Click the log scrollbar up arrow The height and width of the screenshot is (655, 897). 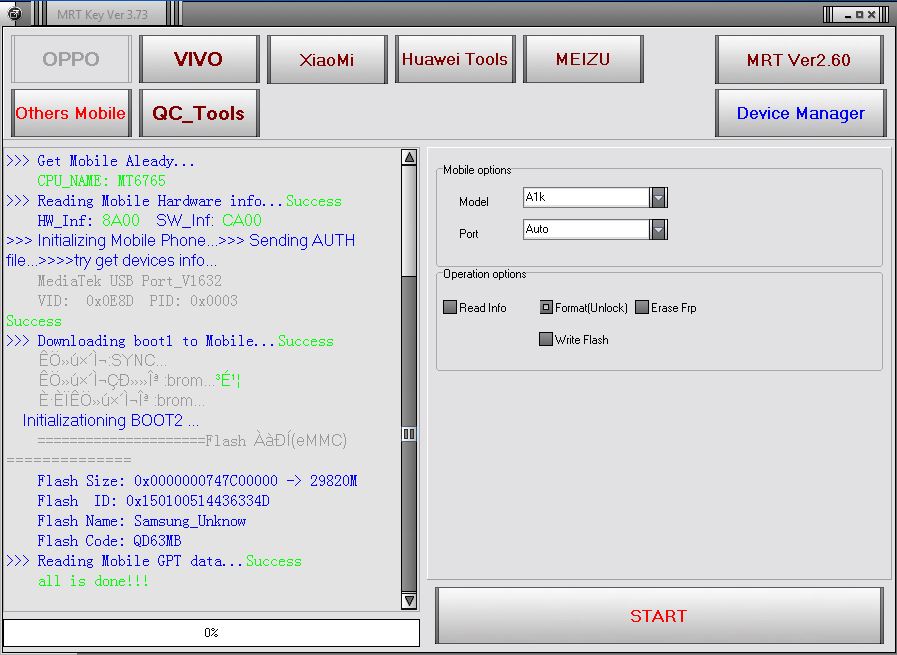[409, 157]
